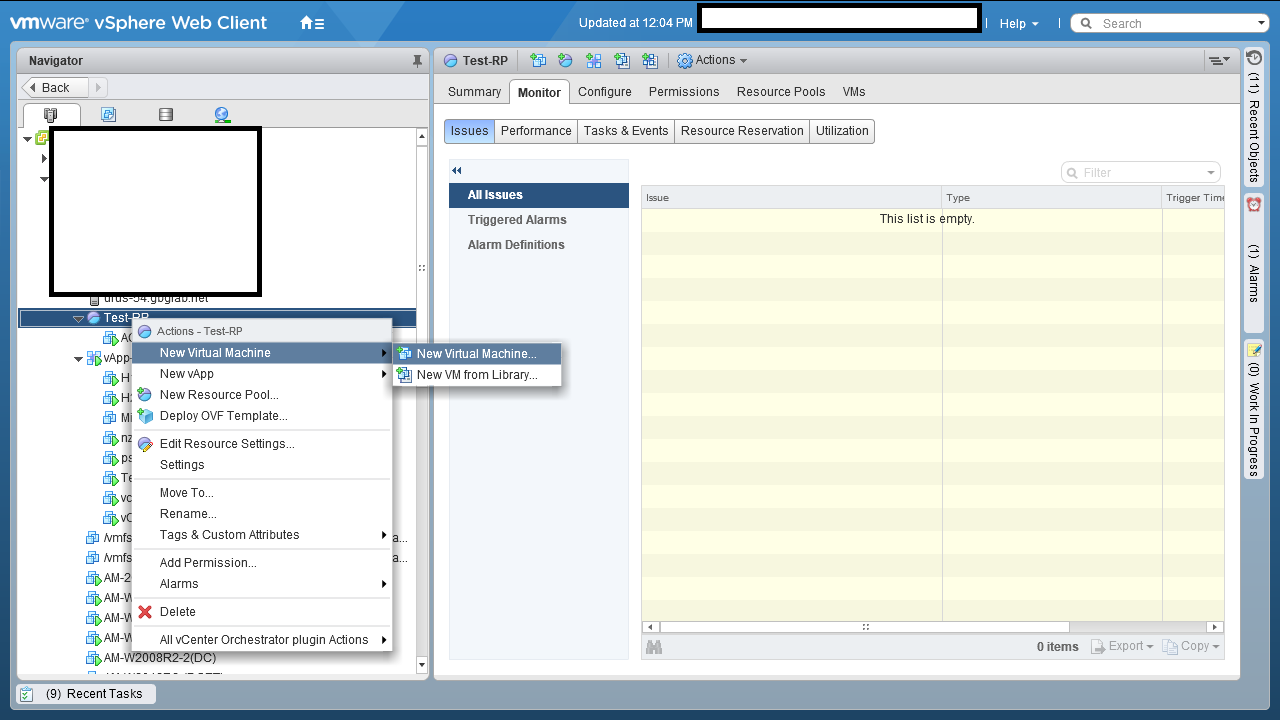Open the Storage navigator tab

(166, 115)
